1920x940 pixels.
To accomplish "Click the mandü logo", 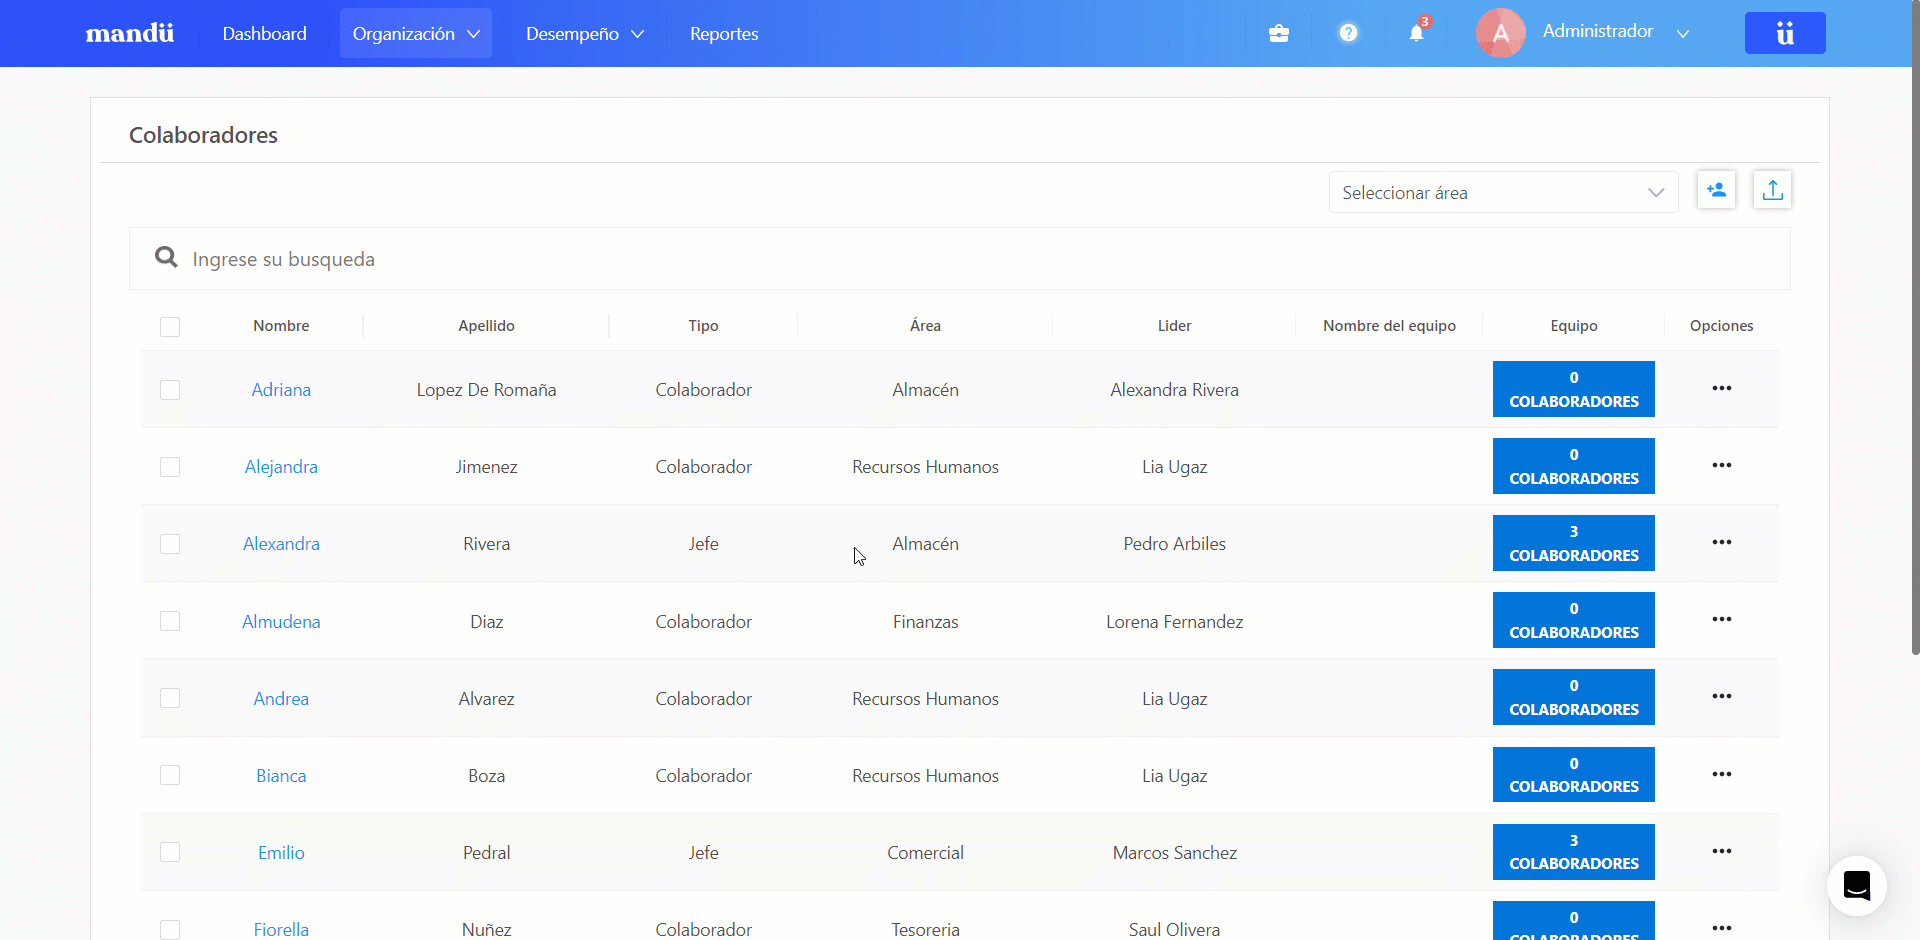I will (130, 33).
